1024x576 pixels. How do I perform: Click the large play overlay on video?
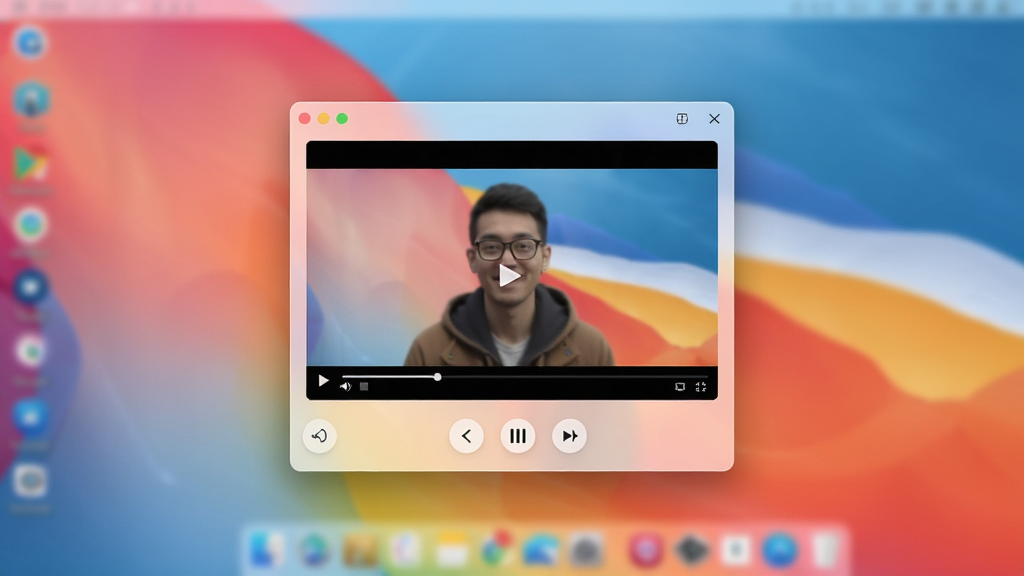[509, 276]
